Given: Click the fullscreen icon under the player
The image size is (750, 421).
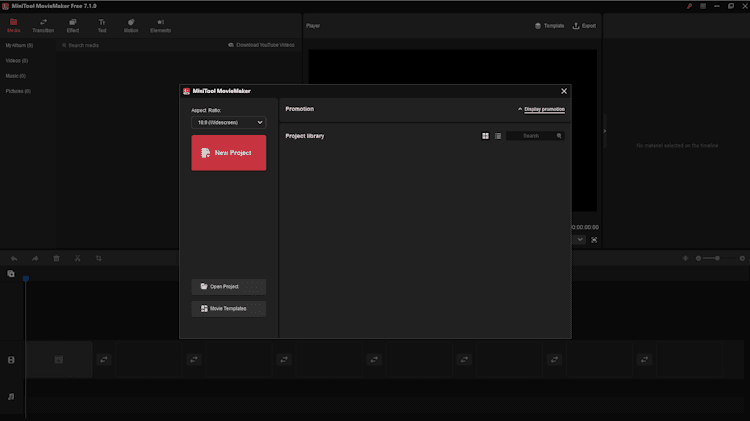Looking at the screenshot, I should click(594, 240).
